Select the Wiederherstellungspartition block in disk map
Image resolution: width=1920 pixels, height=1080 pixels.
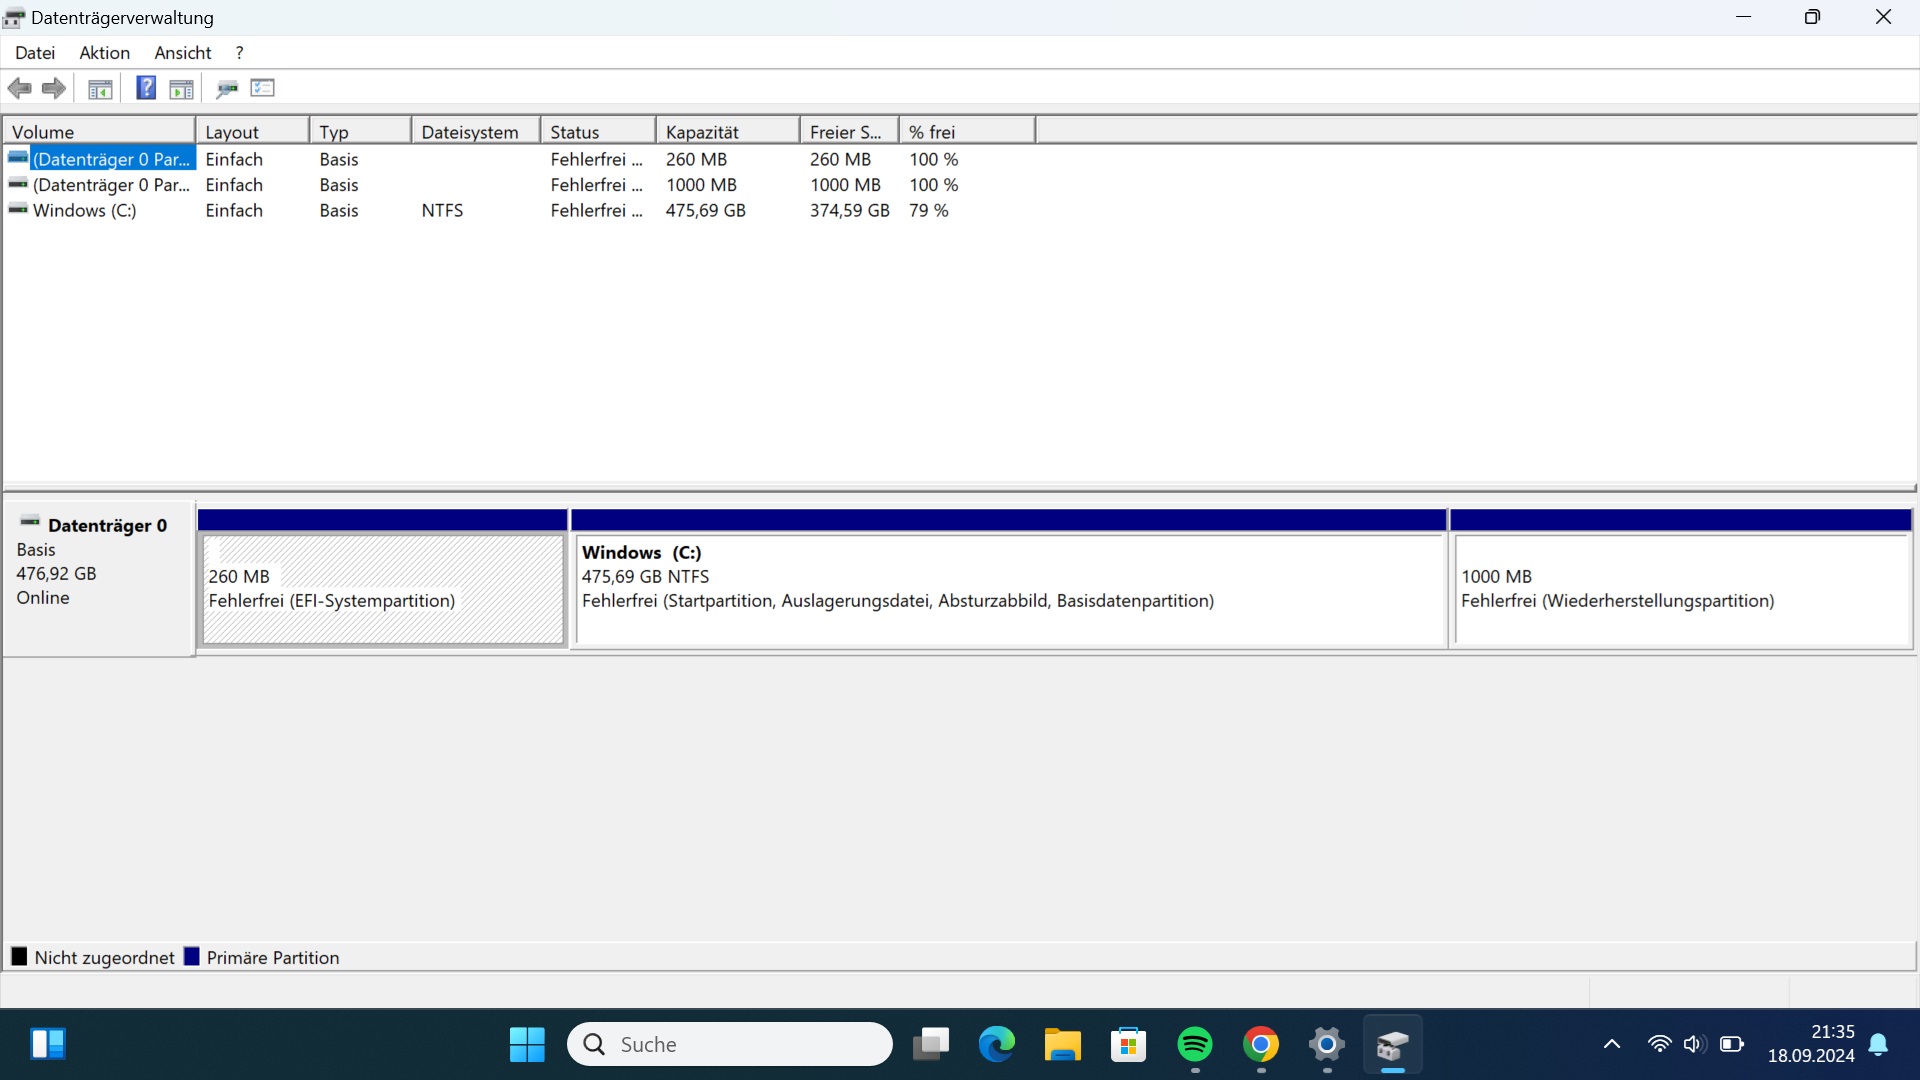click(x=1680, y=590)
